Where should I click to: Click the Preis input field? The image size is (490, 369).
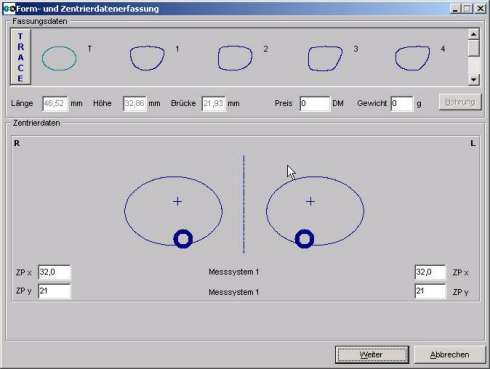tap(315, 104)
